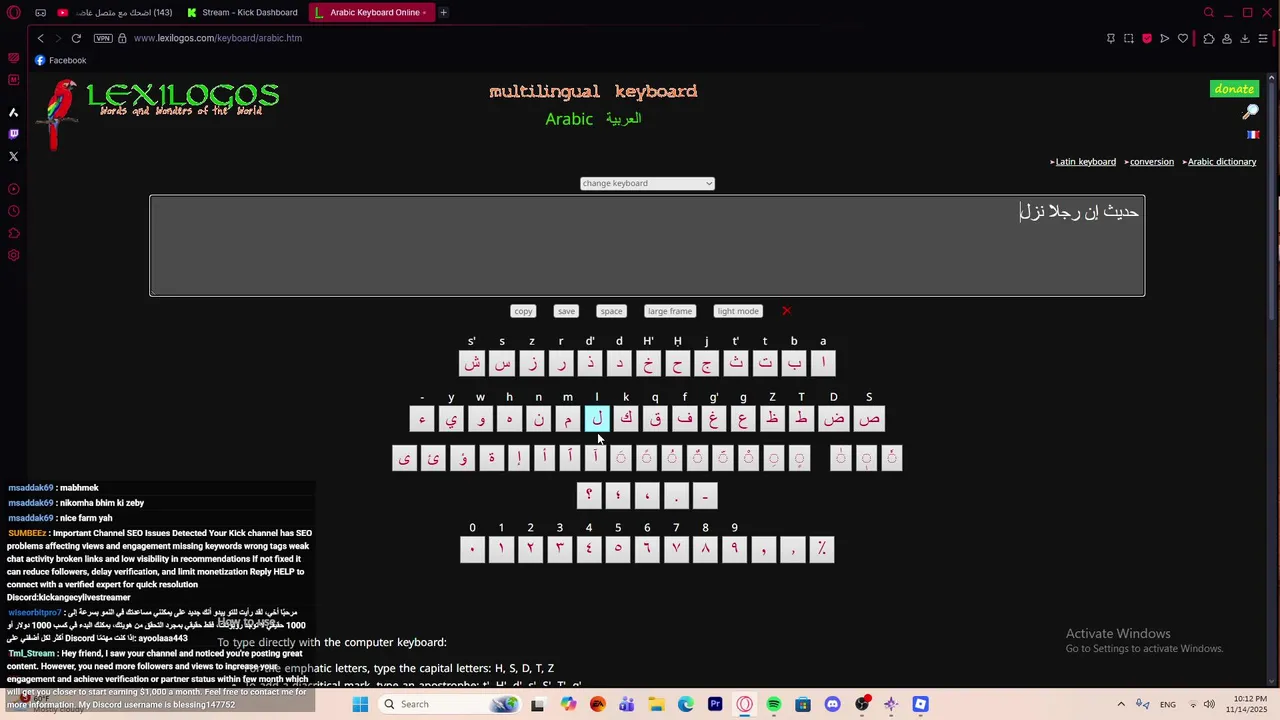Click the donate button
The image size is (1280, 720).
coord(1234,89)
